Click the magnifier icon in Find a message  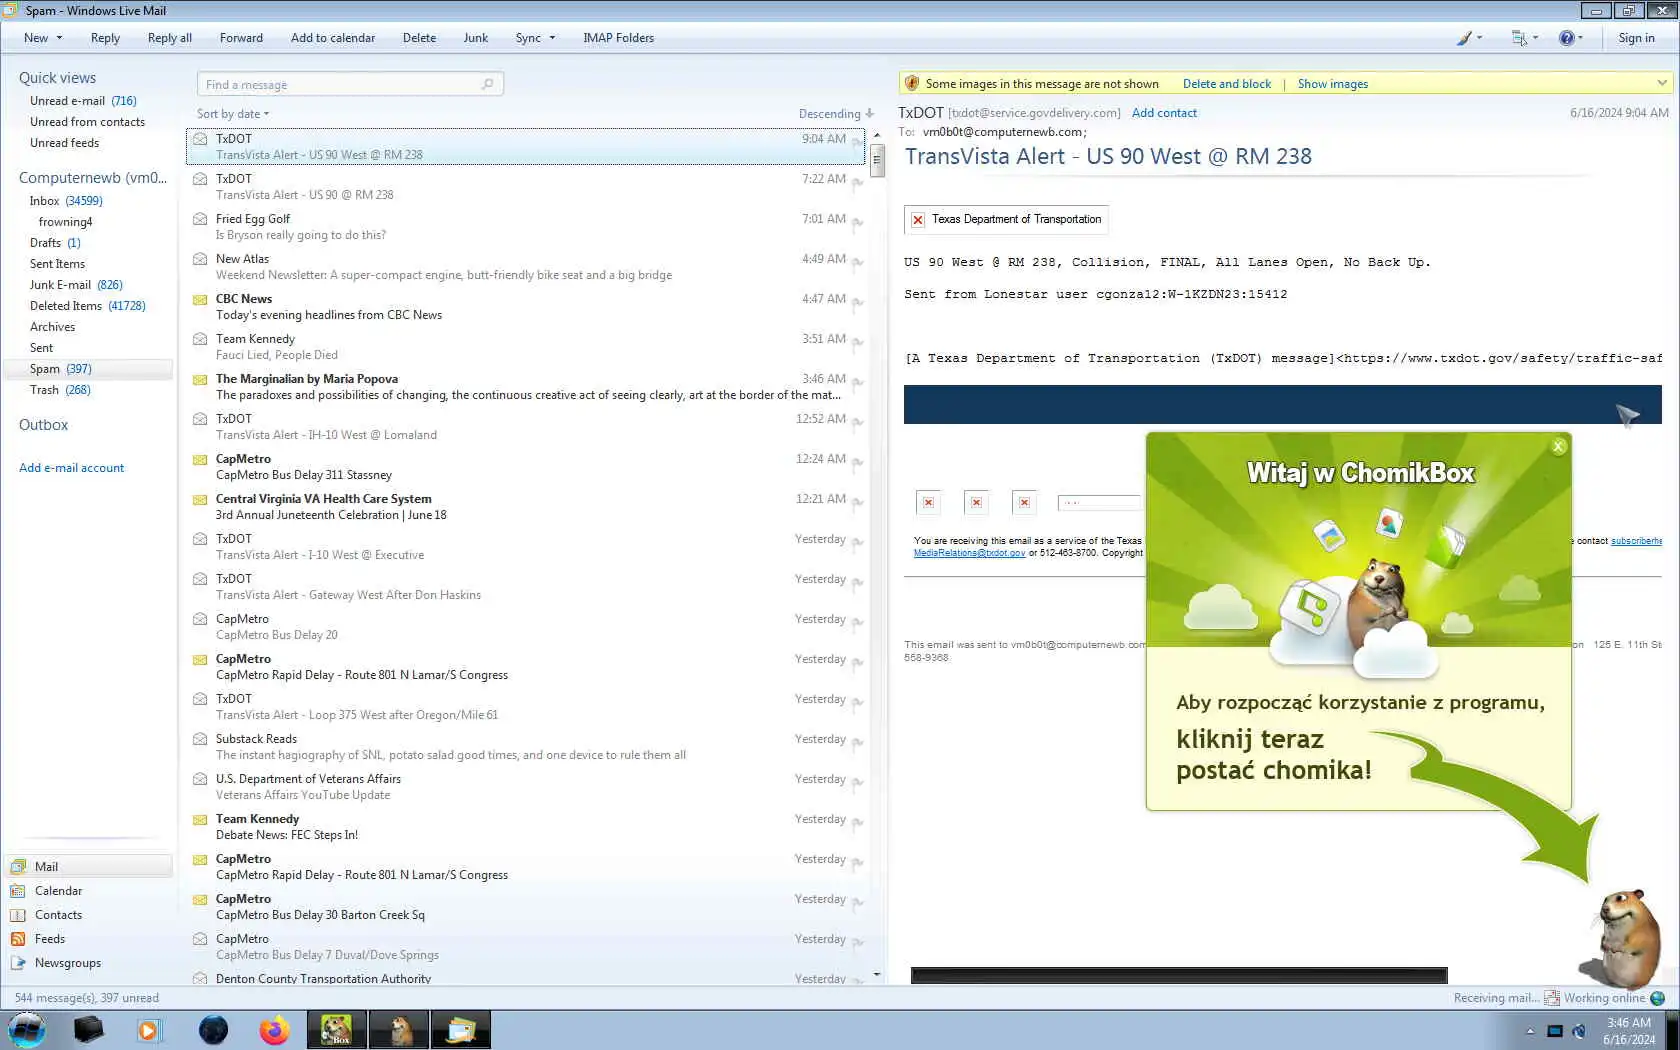(487, 84)
